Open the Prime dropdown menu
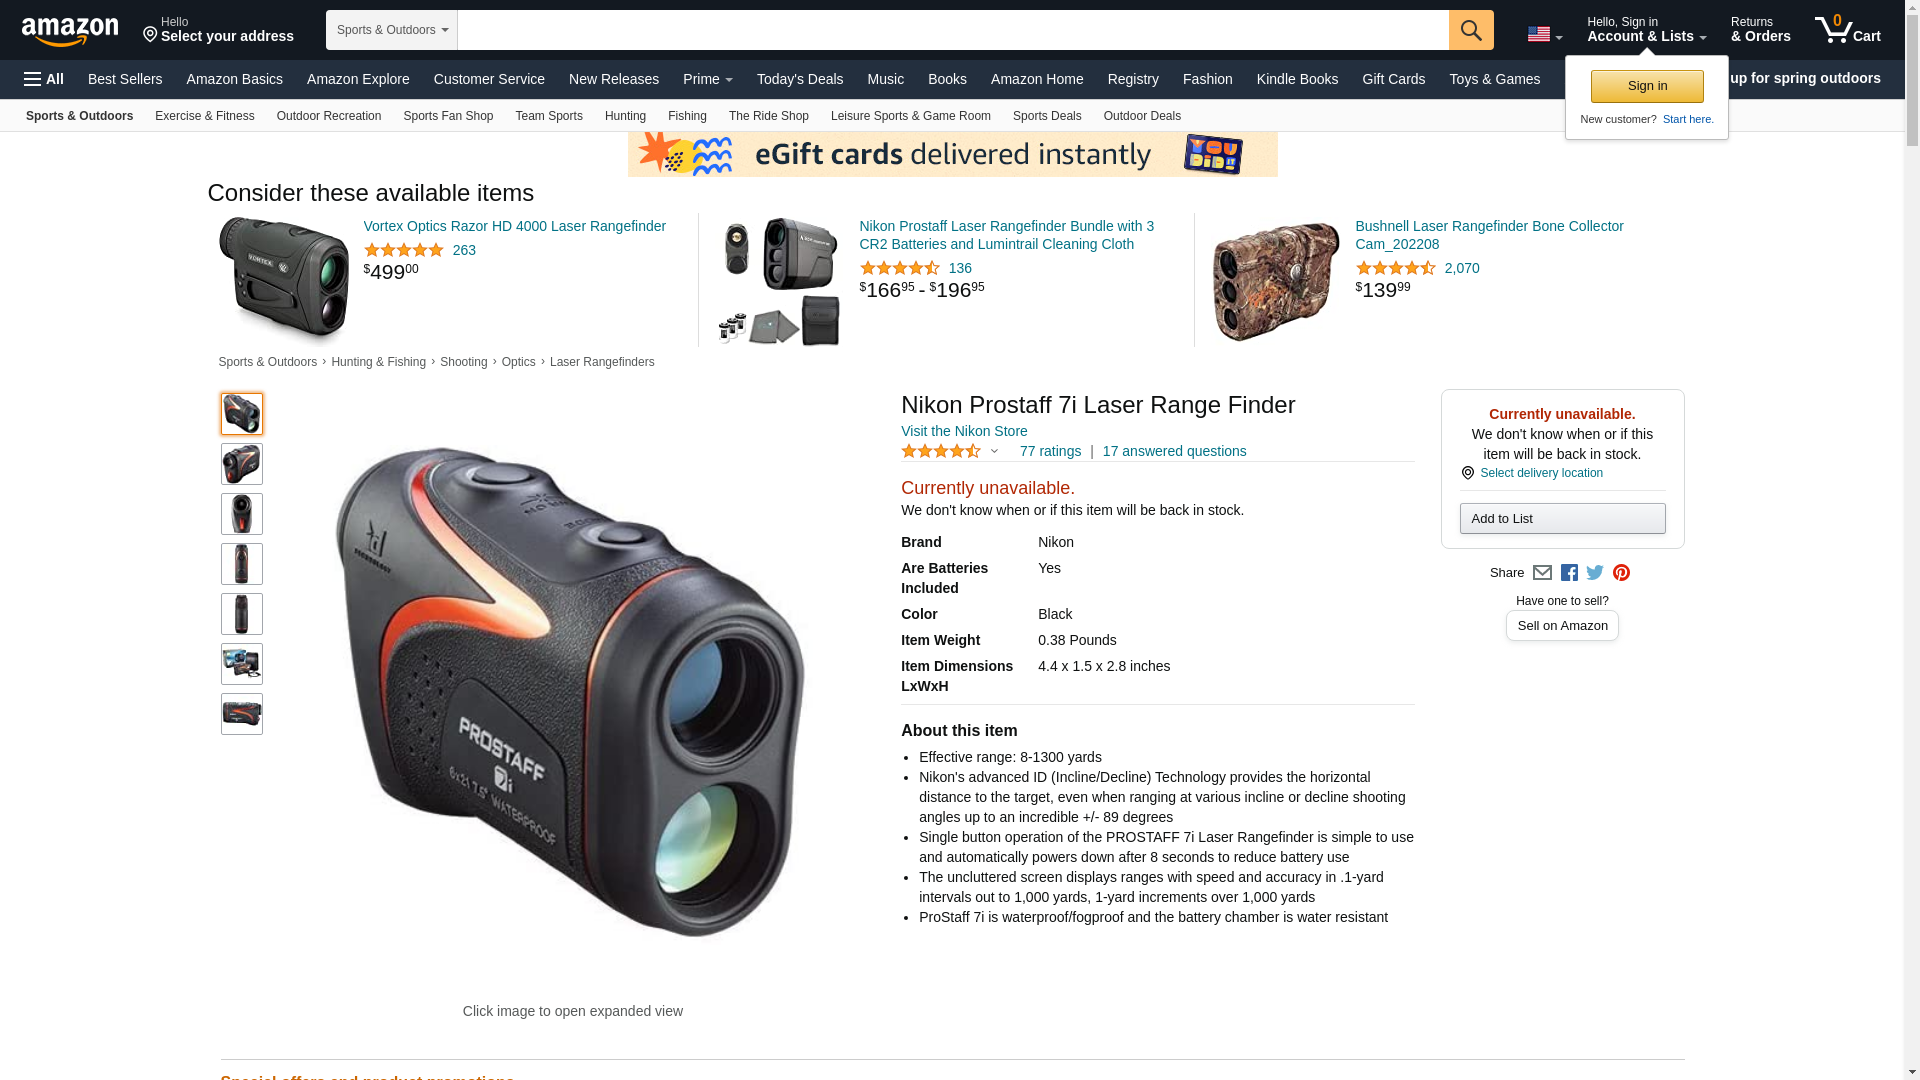1920x1080 pixels. (707, 79)
